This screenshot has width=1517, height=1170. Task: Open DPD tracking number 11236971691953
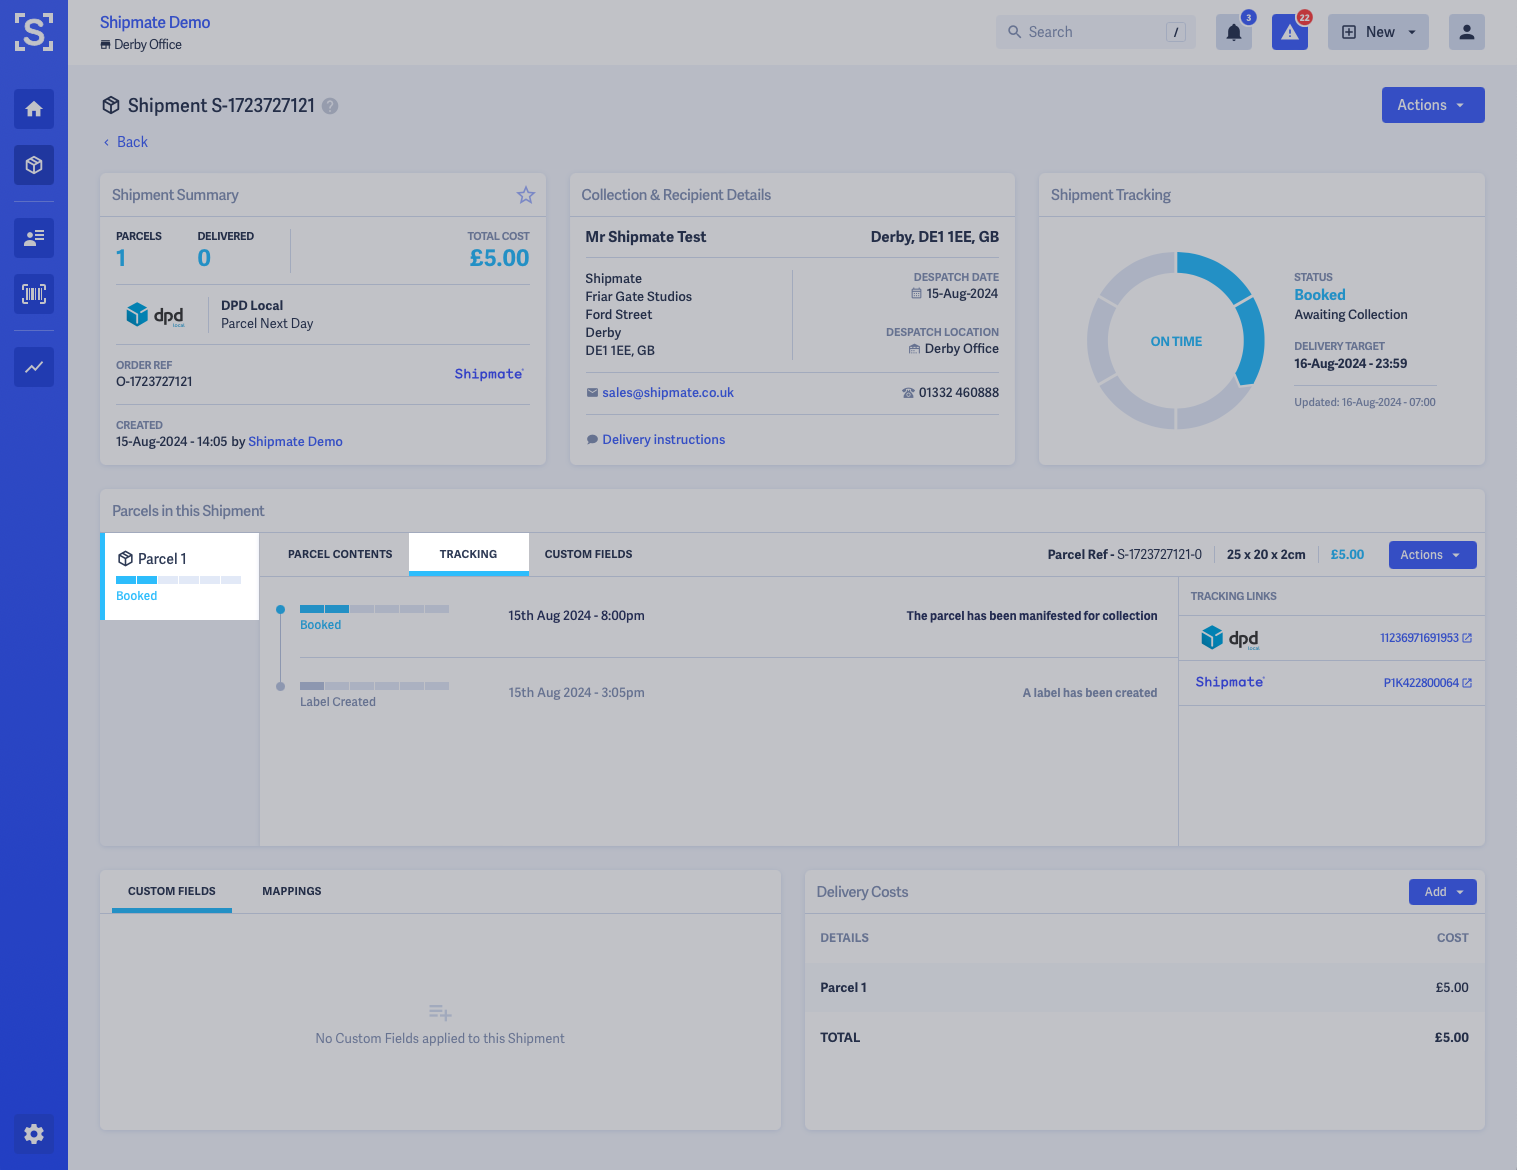(1419, 638)
